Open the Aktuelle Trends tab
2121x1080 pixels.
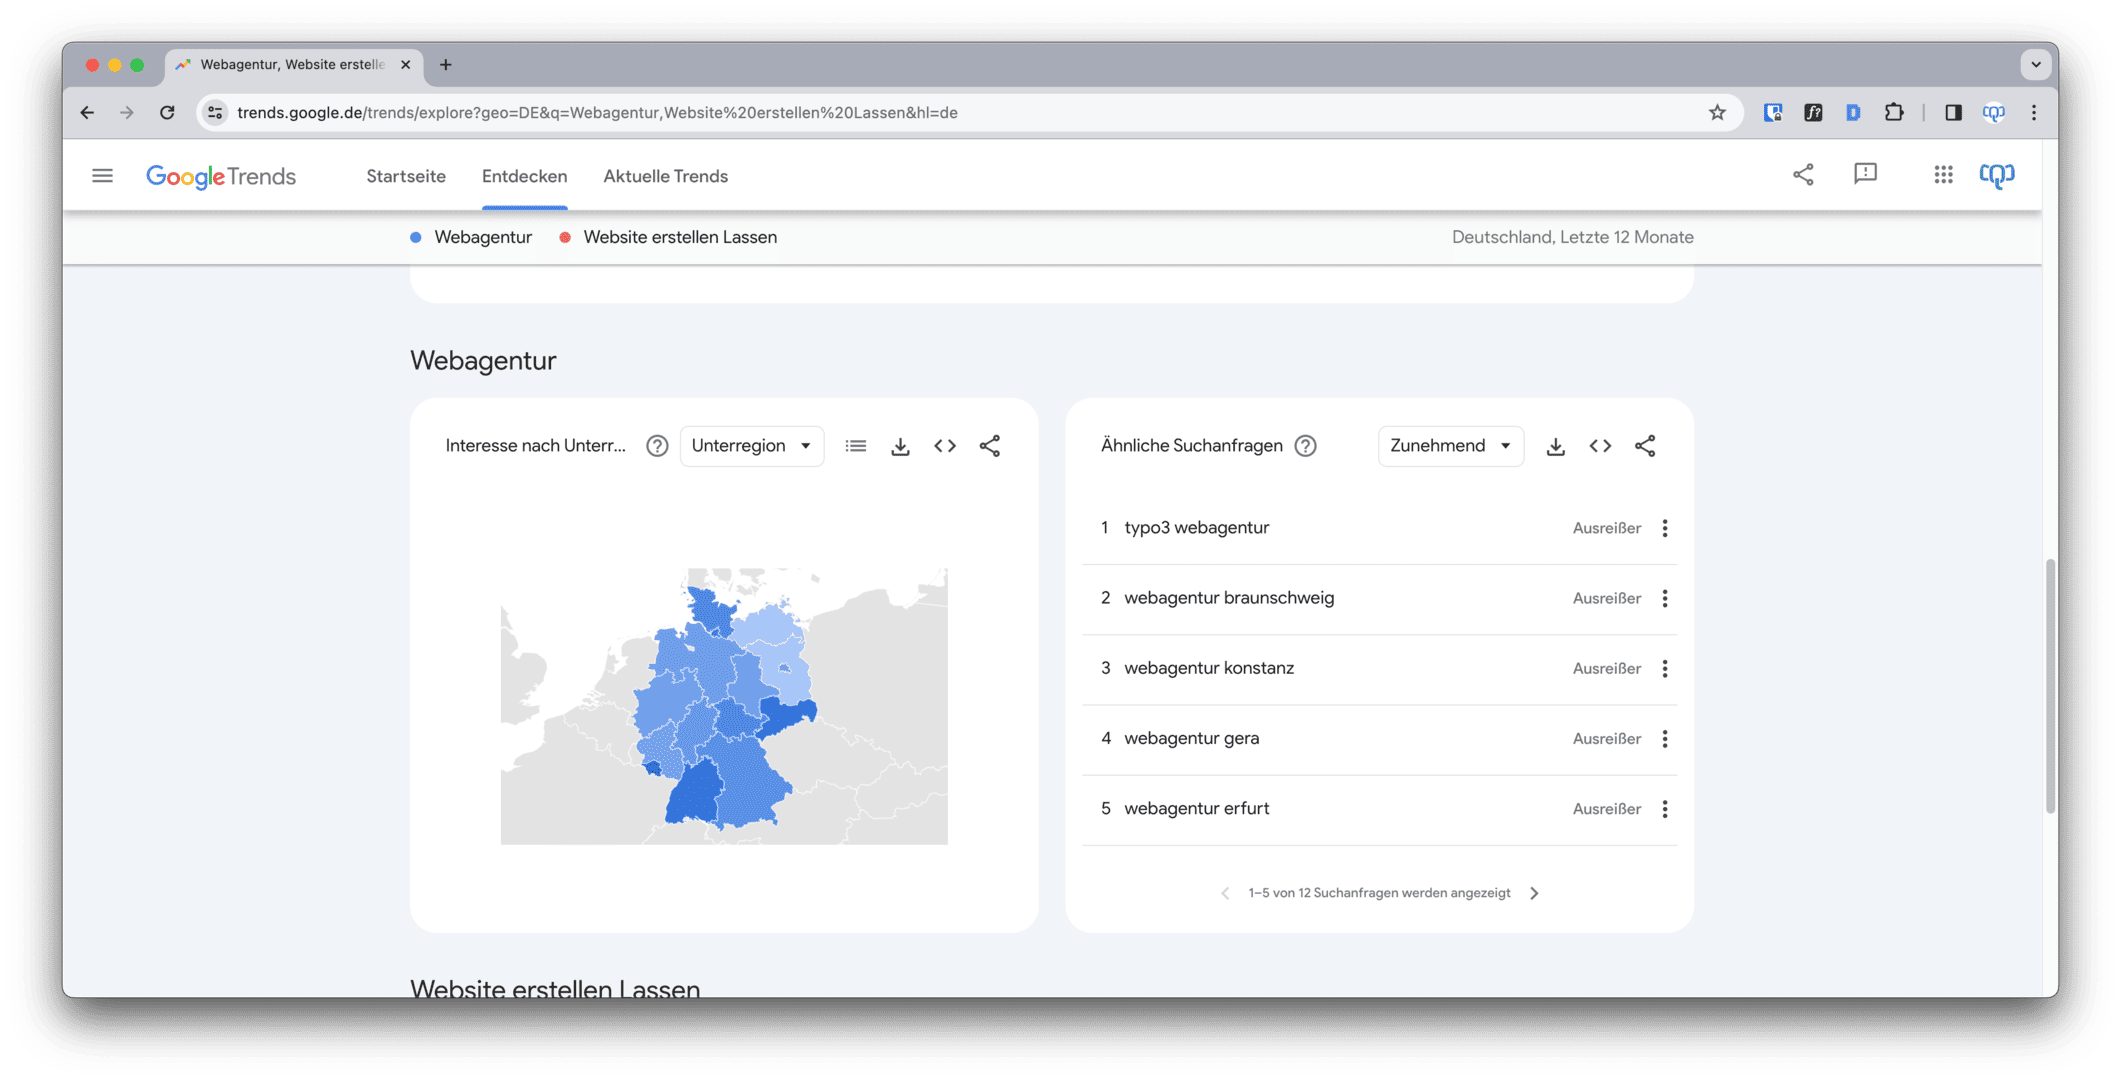(x=665, y=176)
